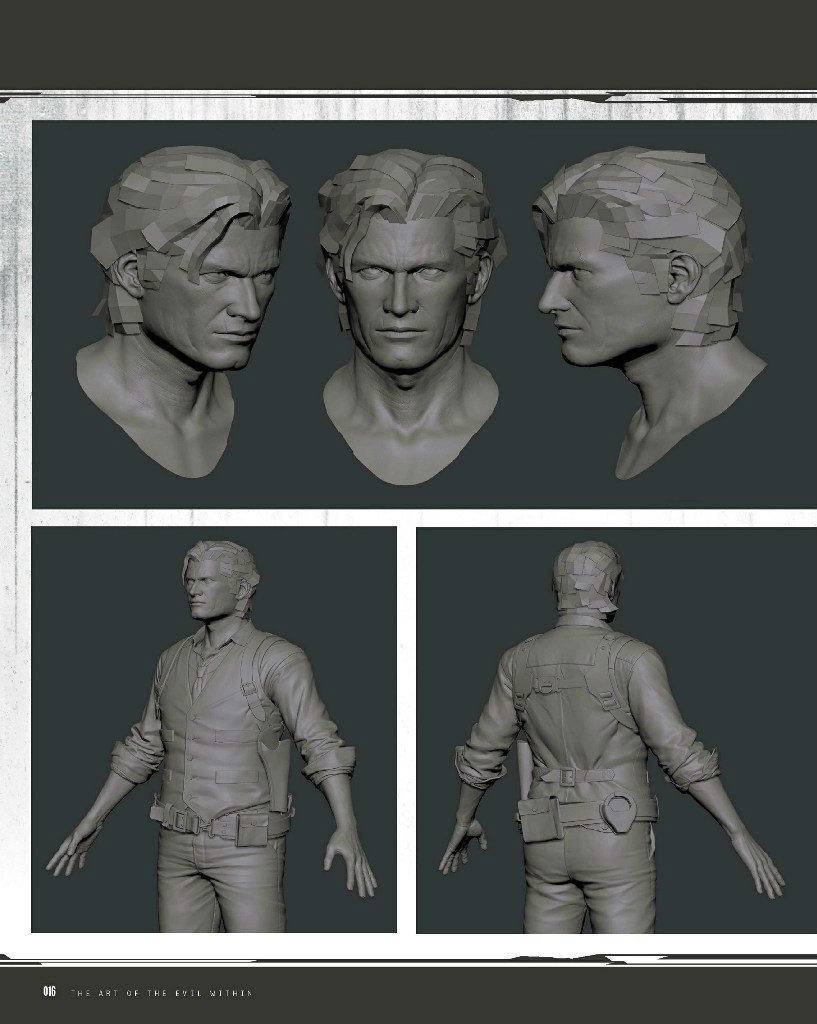
Task: Open the front full-body model render
Action: [214, 730]
